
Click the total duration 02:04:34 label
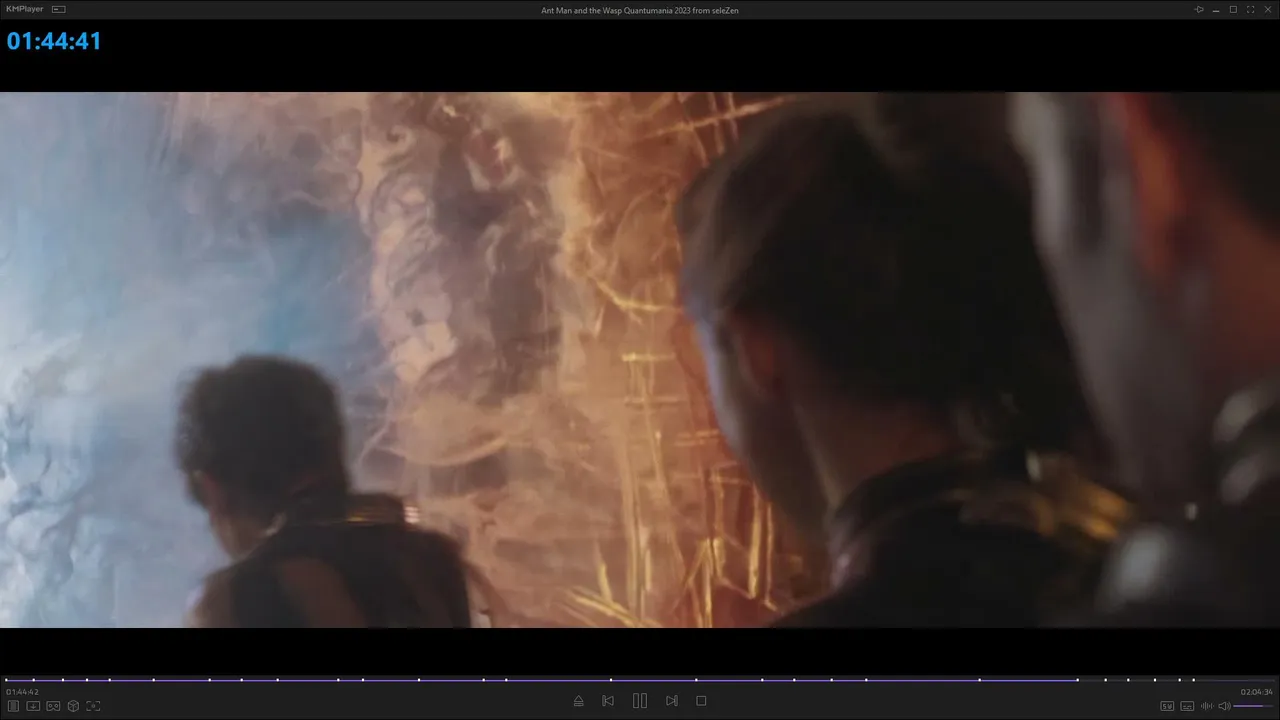[x=1257, y=692]
